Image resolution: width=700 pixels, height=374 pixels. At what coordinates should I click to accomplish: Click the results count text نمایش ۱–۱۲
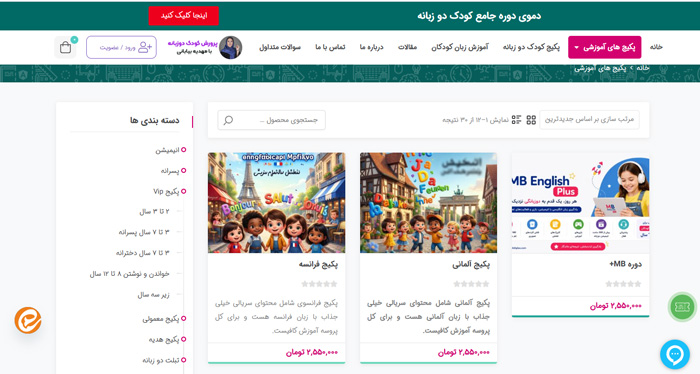(475, 120)
